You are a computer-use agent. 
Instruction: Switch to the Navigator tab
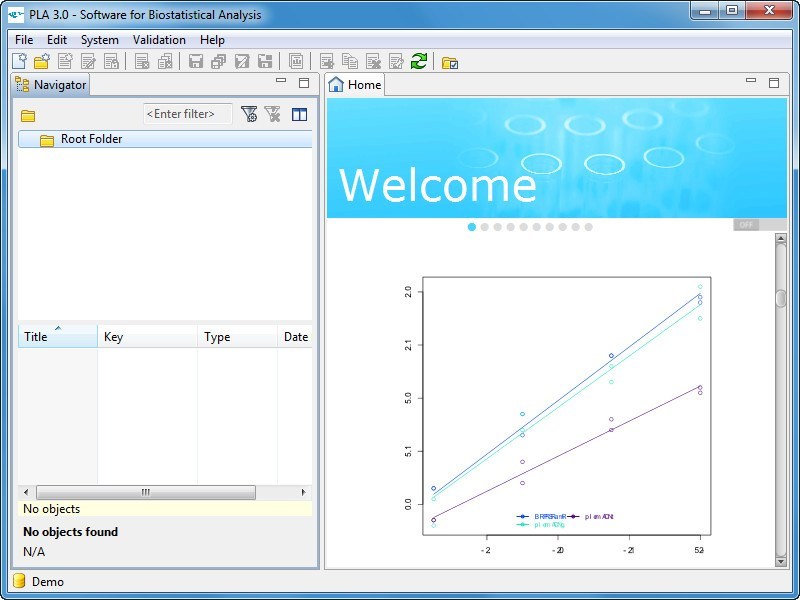click(51, 85)
